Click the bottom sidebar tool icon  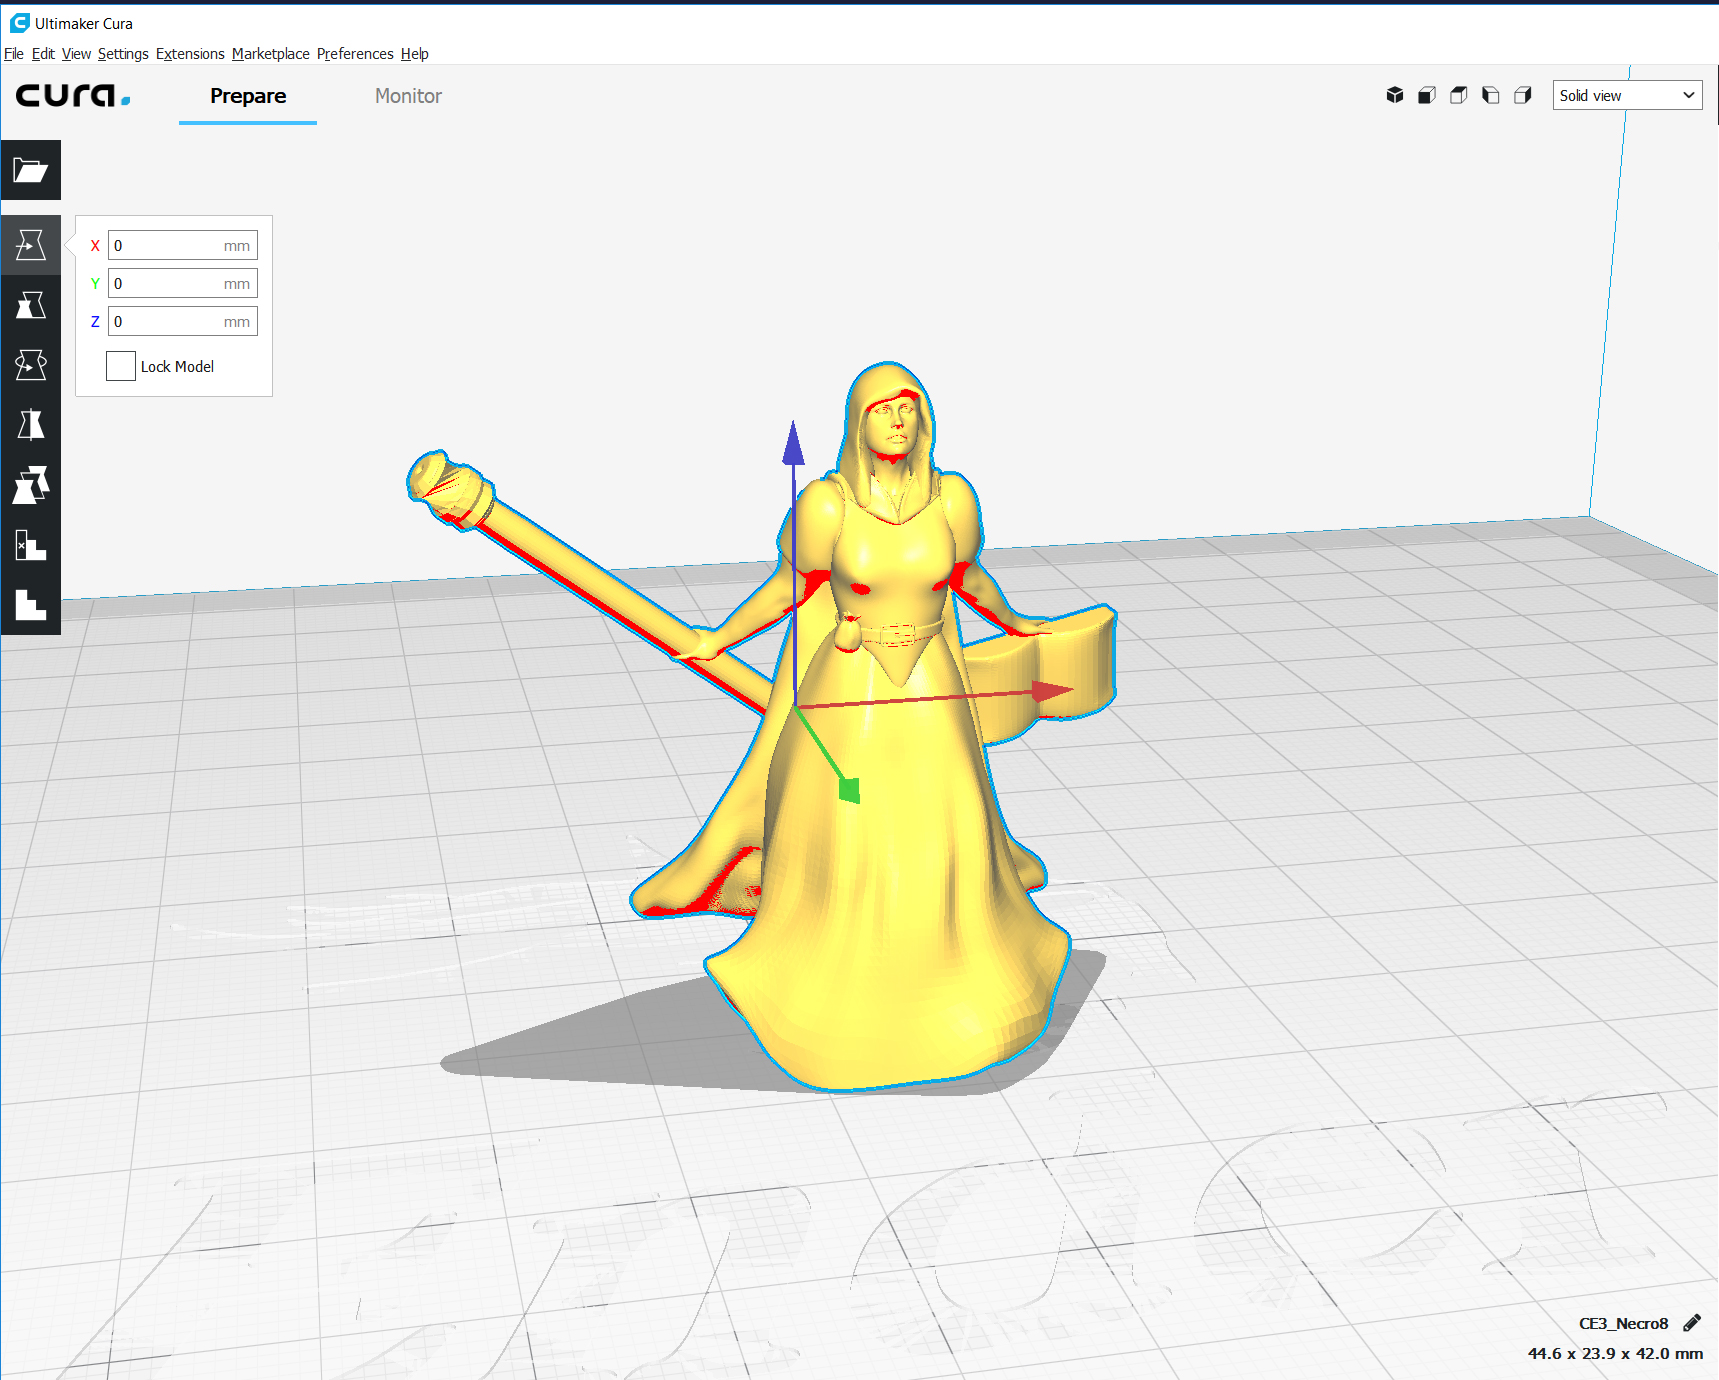point(30,605)
